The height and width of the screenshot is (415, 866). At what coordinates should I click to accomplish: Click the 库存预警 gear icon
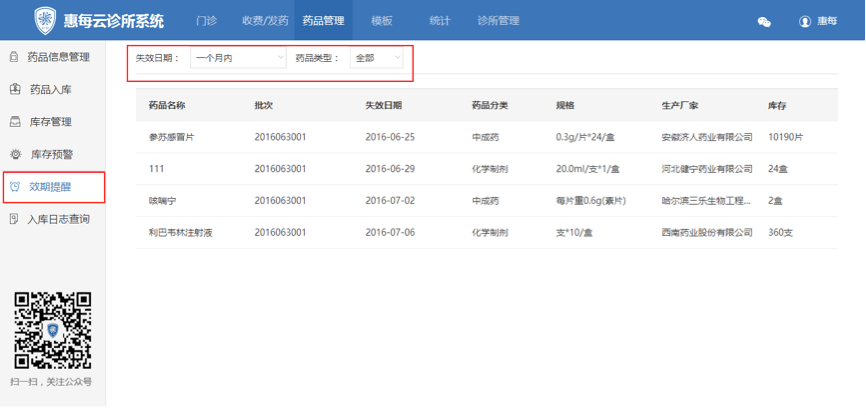[x=15, y=154]
